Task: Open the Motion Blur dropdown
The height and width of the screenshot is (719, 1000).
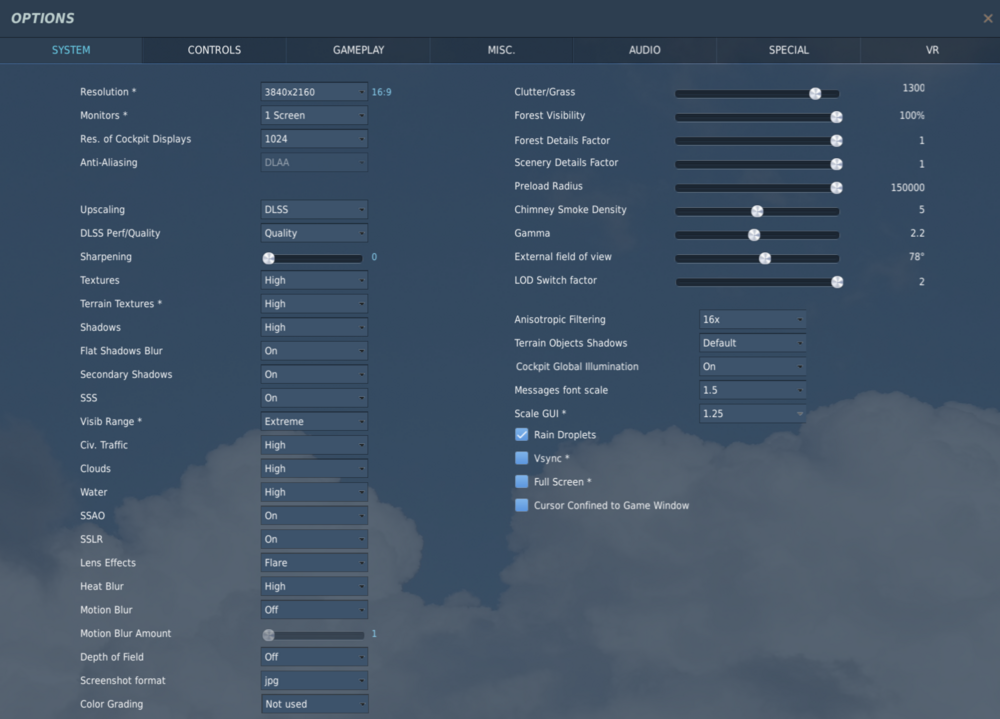Action: coord(314,610)
